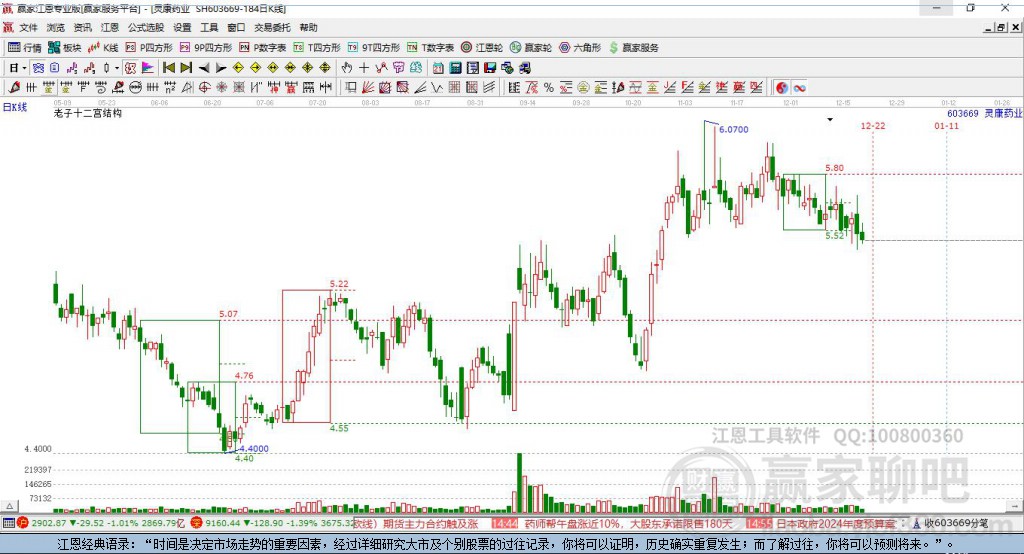The width and height of the screenshot is (1024, 554).
Task: Open the 江恩轮 Gann wheel
Action: pos(482,48)
